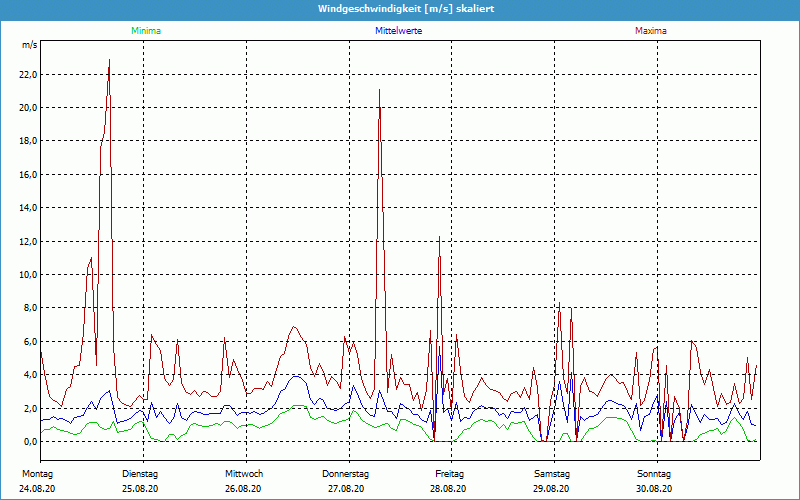Click the date 28.08.20
The image size is (800, 500).
point(448,489)
